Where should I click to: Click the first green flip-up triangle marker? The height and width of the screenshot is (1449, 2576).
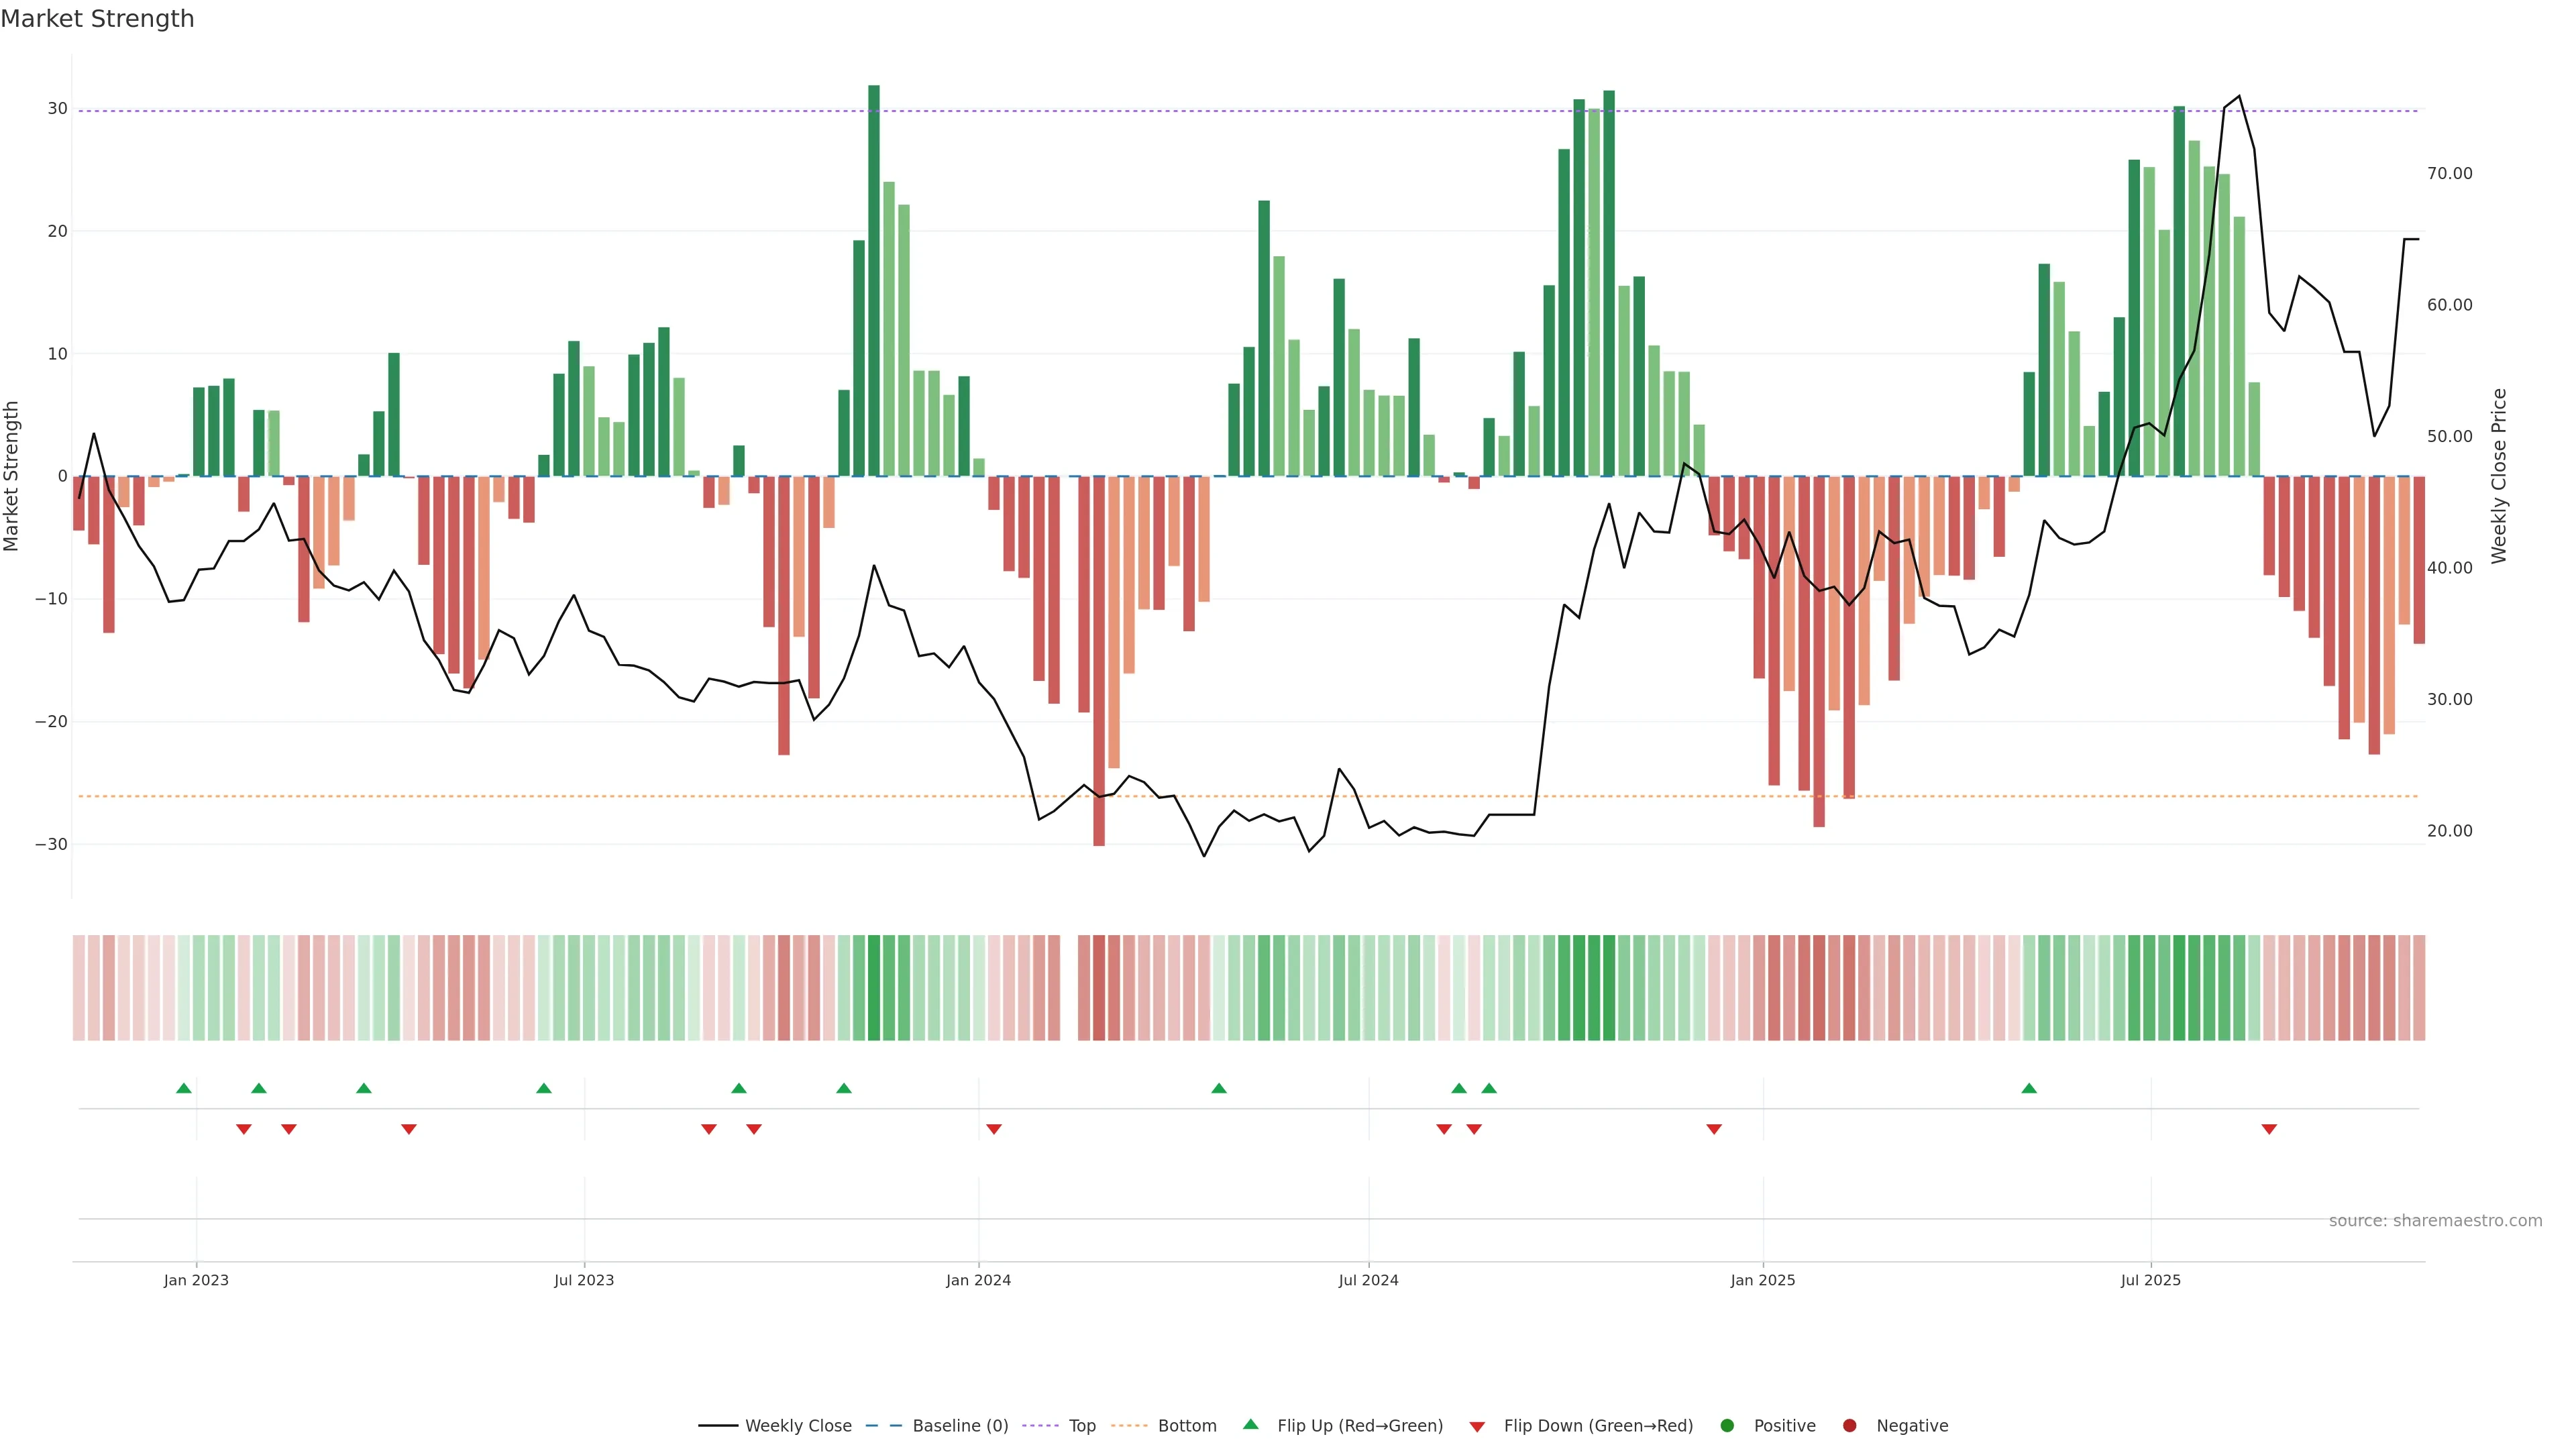[x=183, y=1088]
